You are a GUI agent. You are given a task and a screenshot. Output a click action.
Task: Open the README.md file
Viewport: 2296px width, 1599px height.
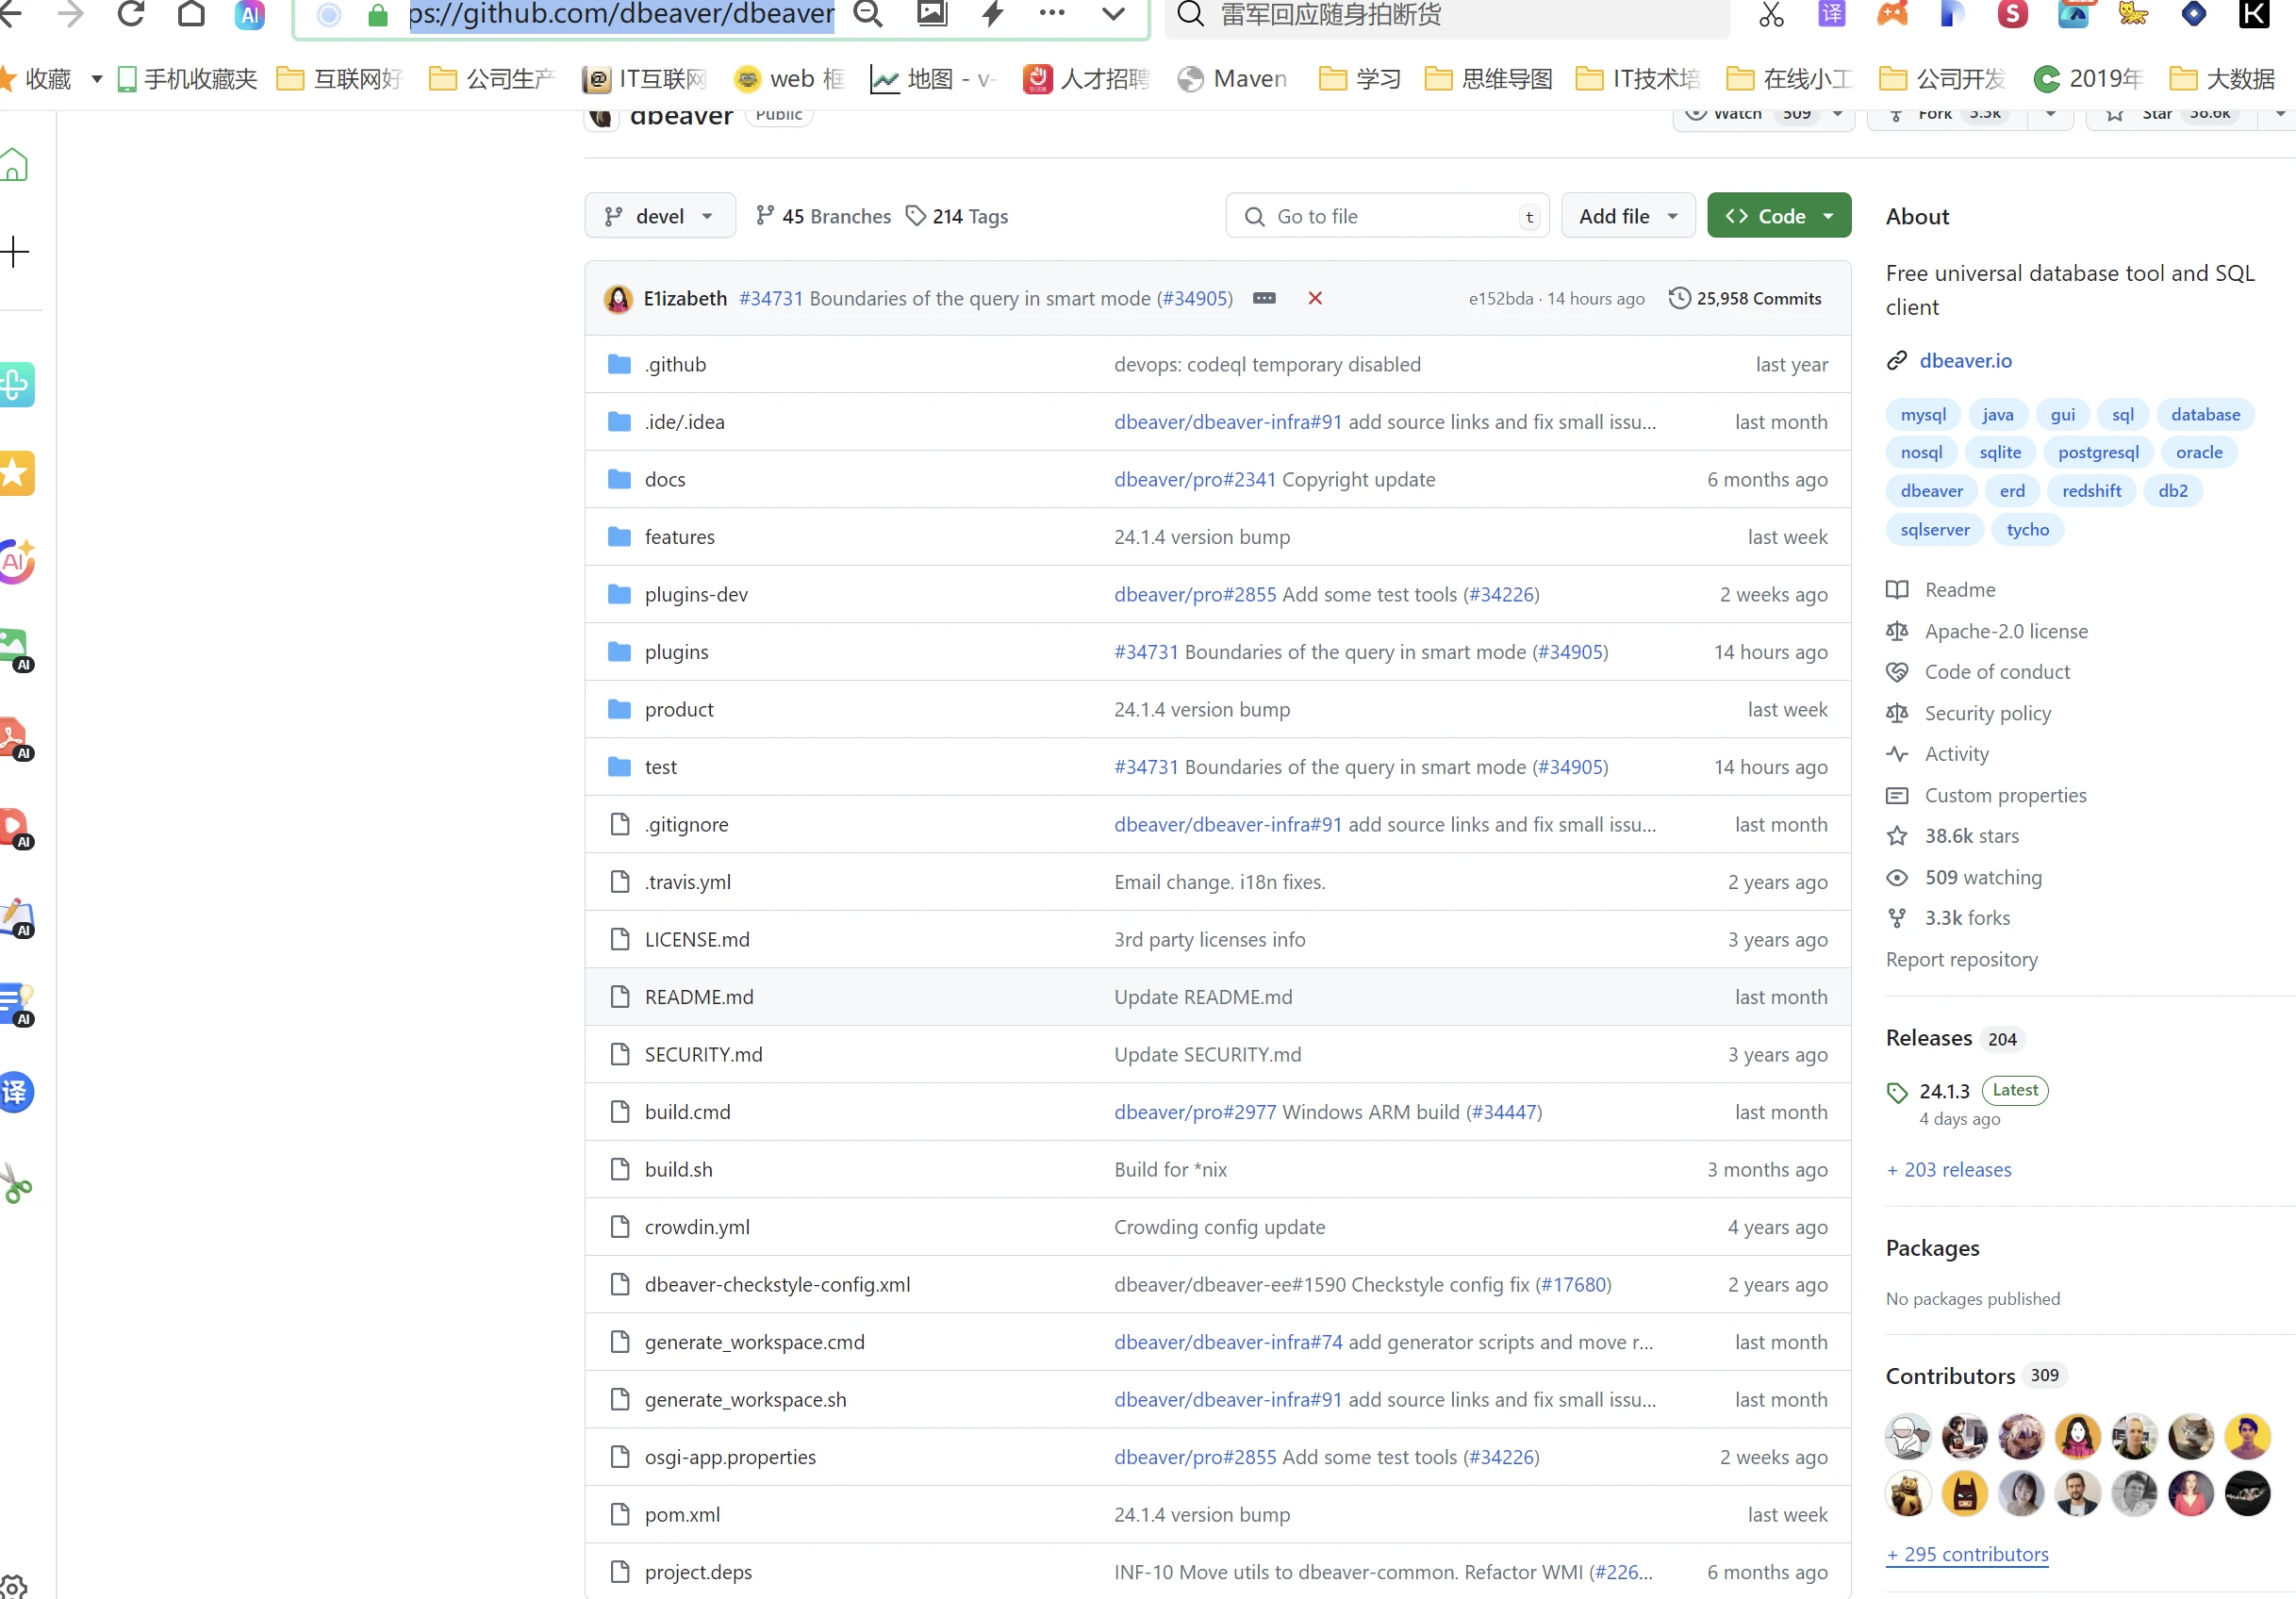(699, 996)
